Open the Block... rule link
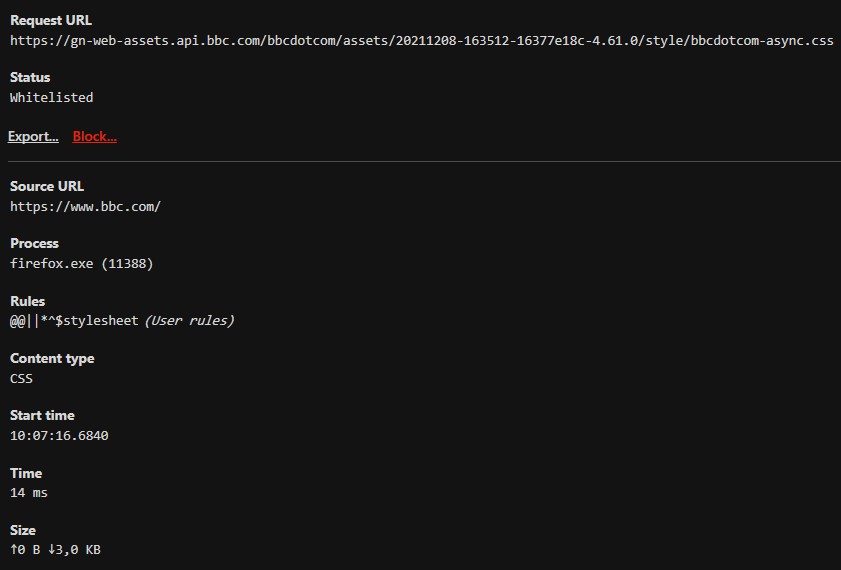Screen dimensions: 841x570 tap(95, 137)
